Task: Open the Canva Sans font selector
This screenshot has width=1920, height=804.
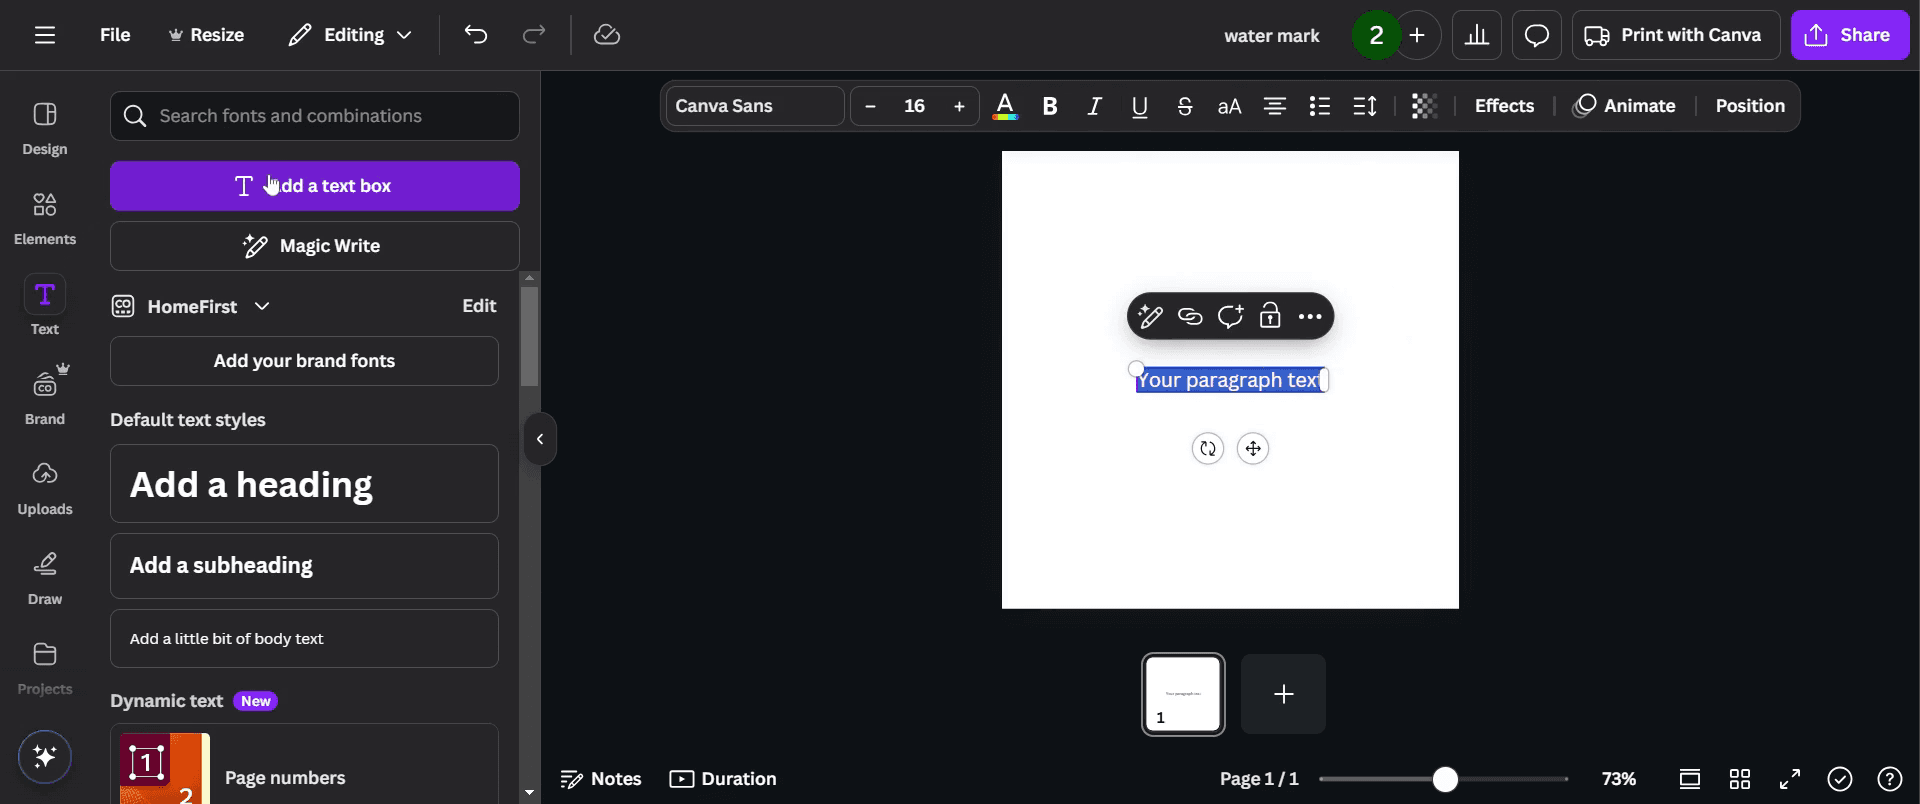Action: (x=755, y=106)
